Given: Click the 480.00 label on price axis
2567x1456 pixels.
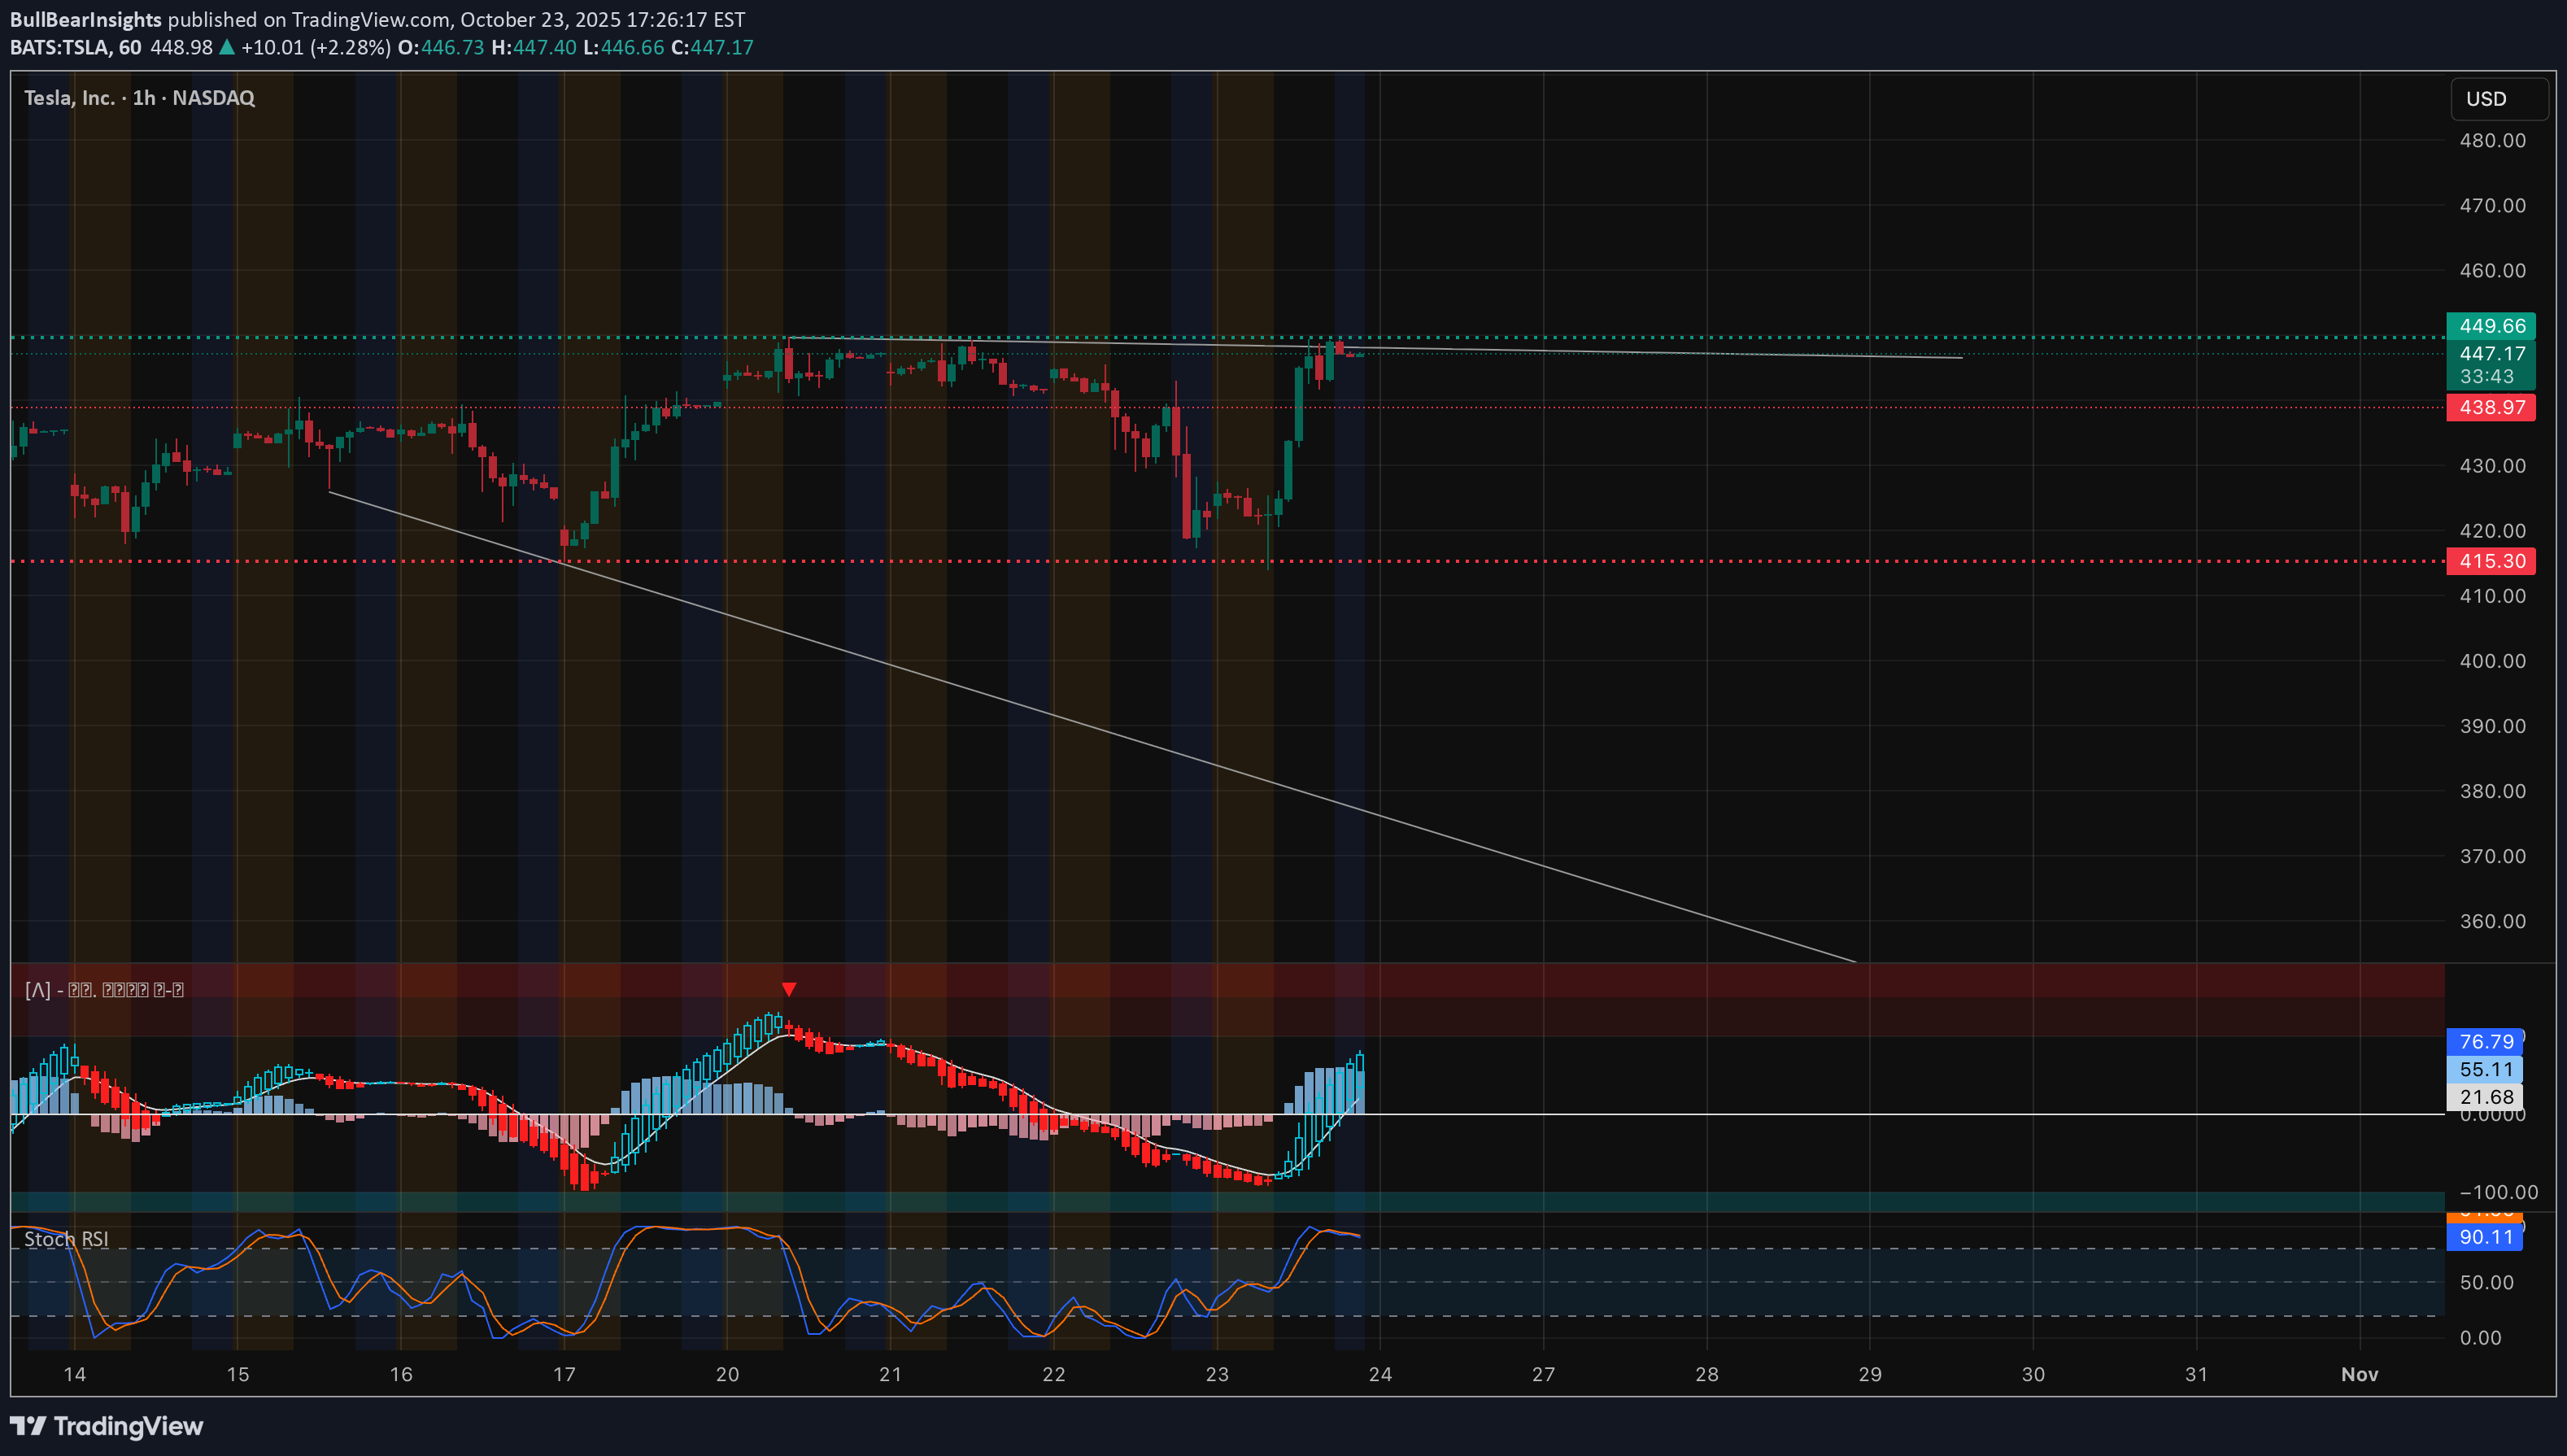Looking at the screenshot, I should tap(2492, 140).
